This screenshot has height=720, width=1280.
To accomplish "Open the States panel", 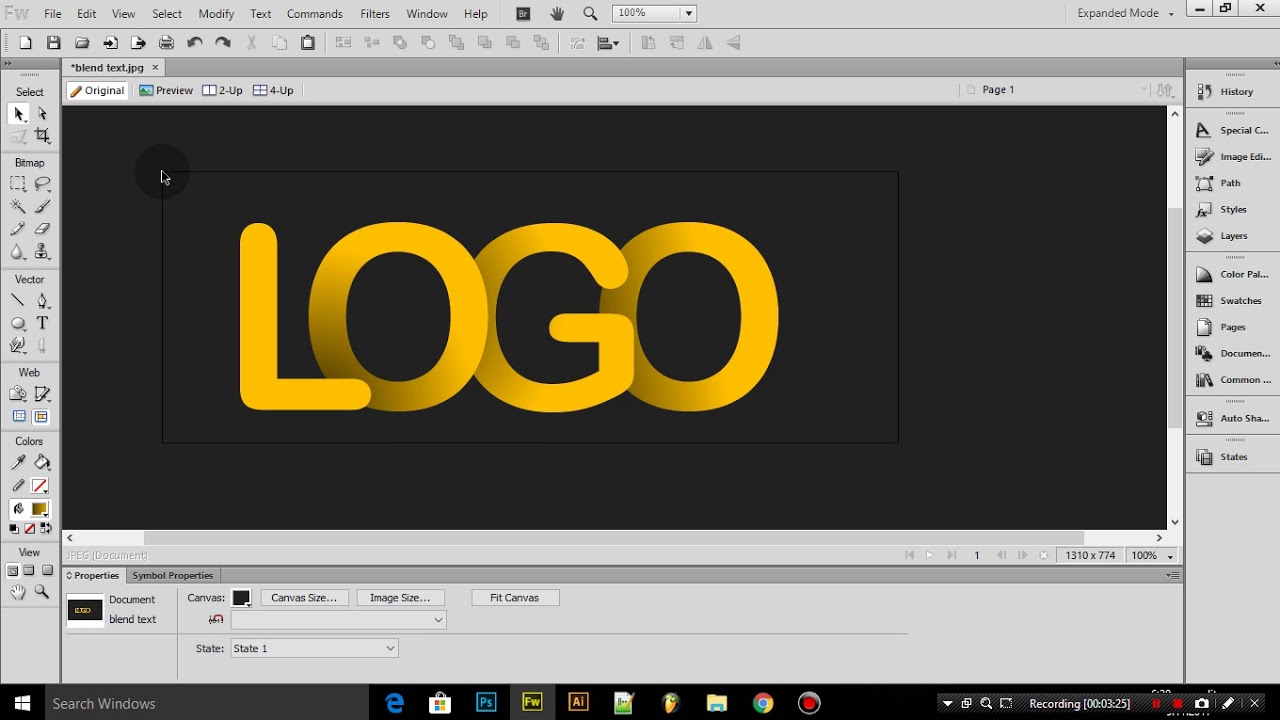I will (1232, 457).
